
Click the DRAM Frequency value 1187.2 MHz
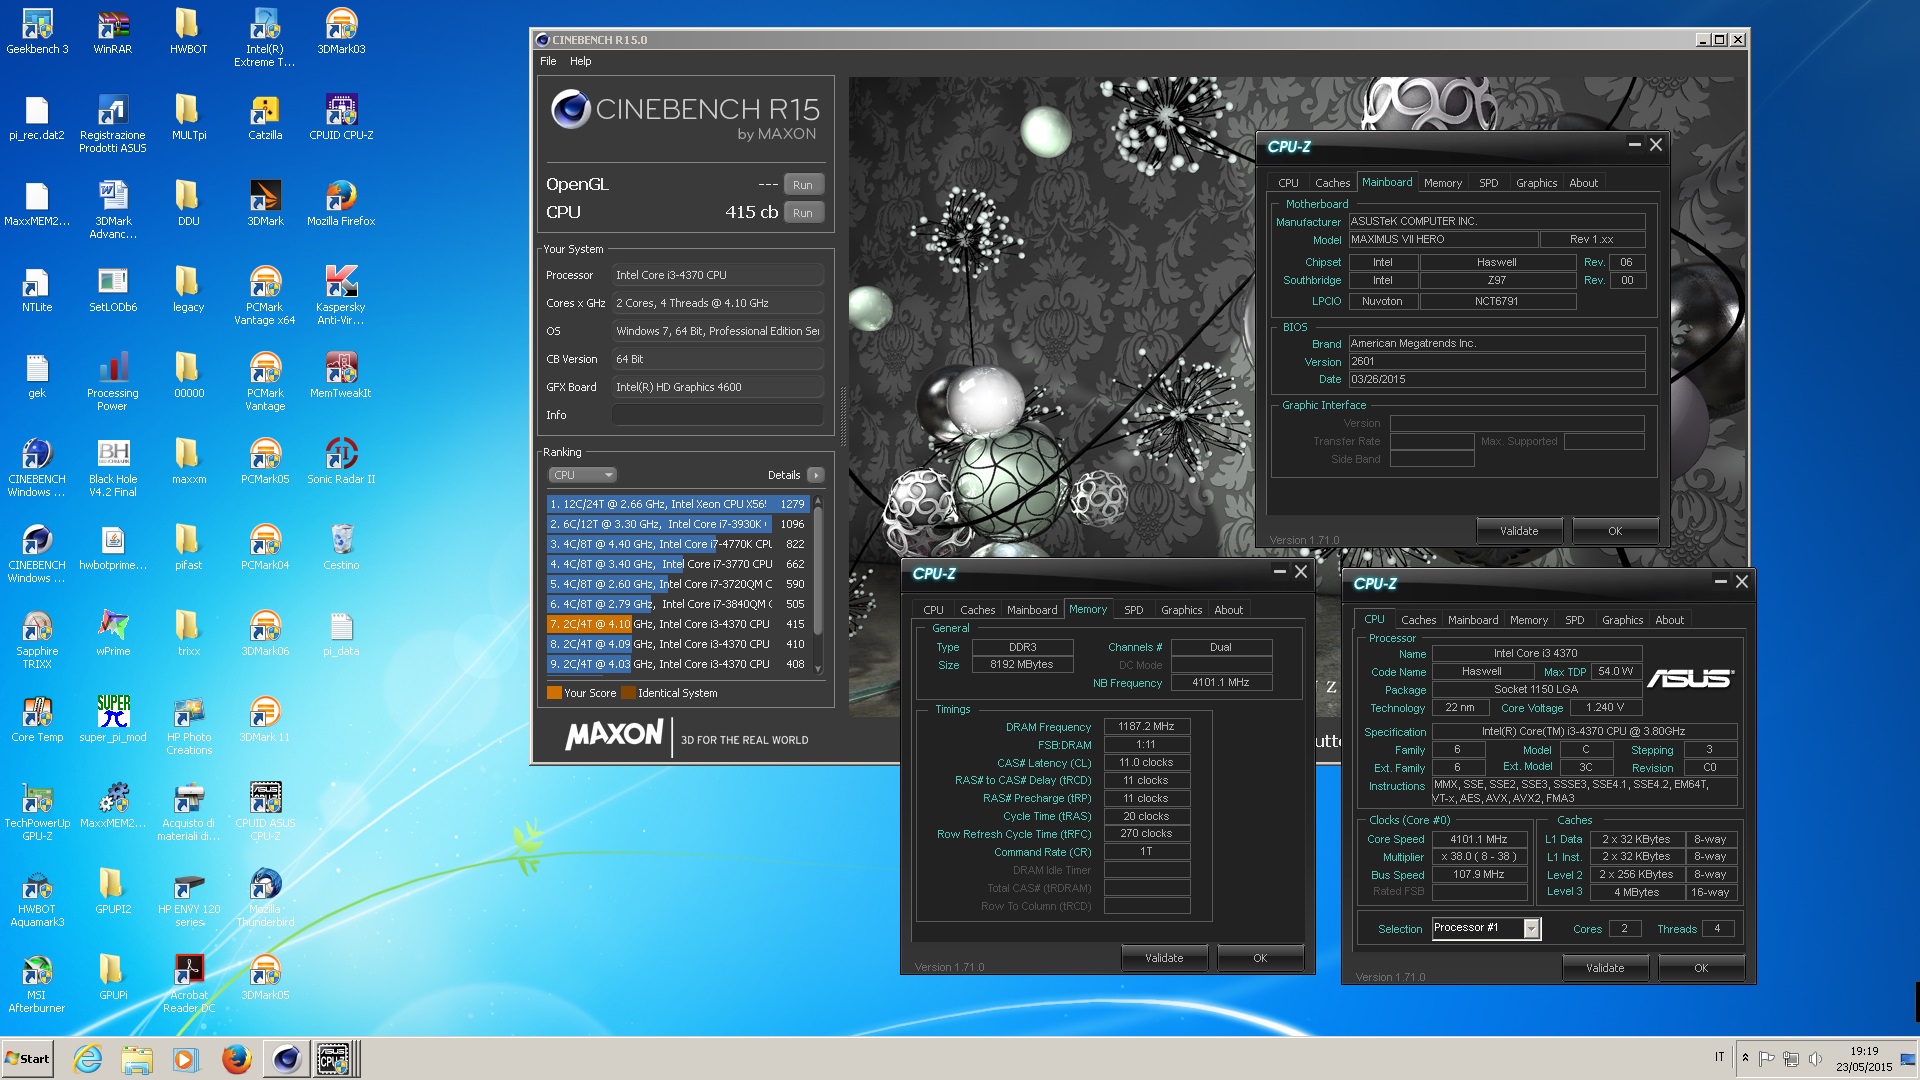tap(1147, 727)
